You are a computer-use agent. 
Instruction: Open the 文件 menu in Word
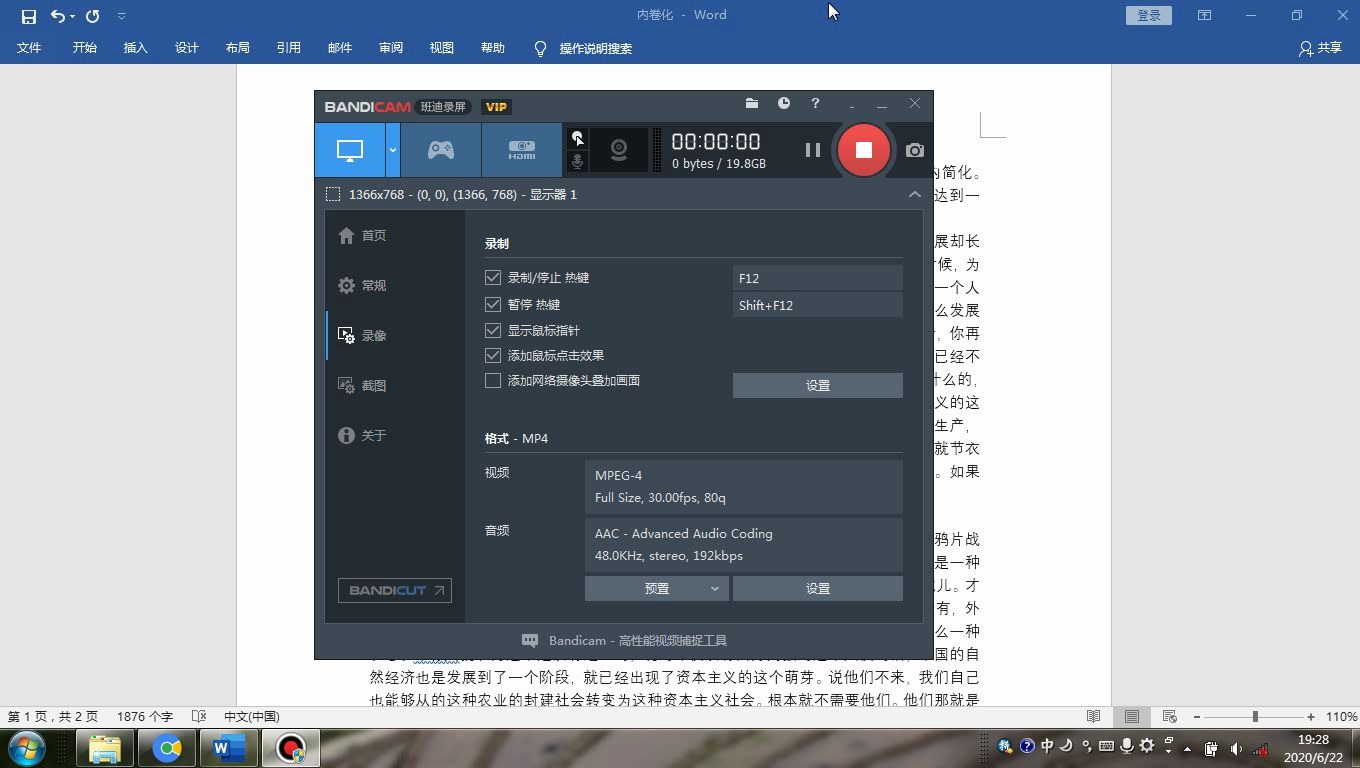[29, 48]
